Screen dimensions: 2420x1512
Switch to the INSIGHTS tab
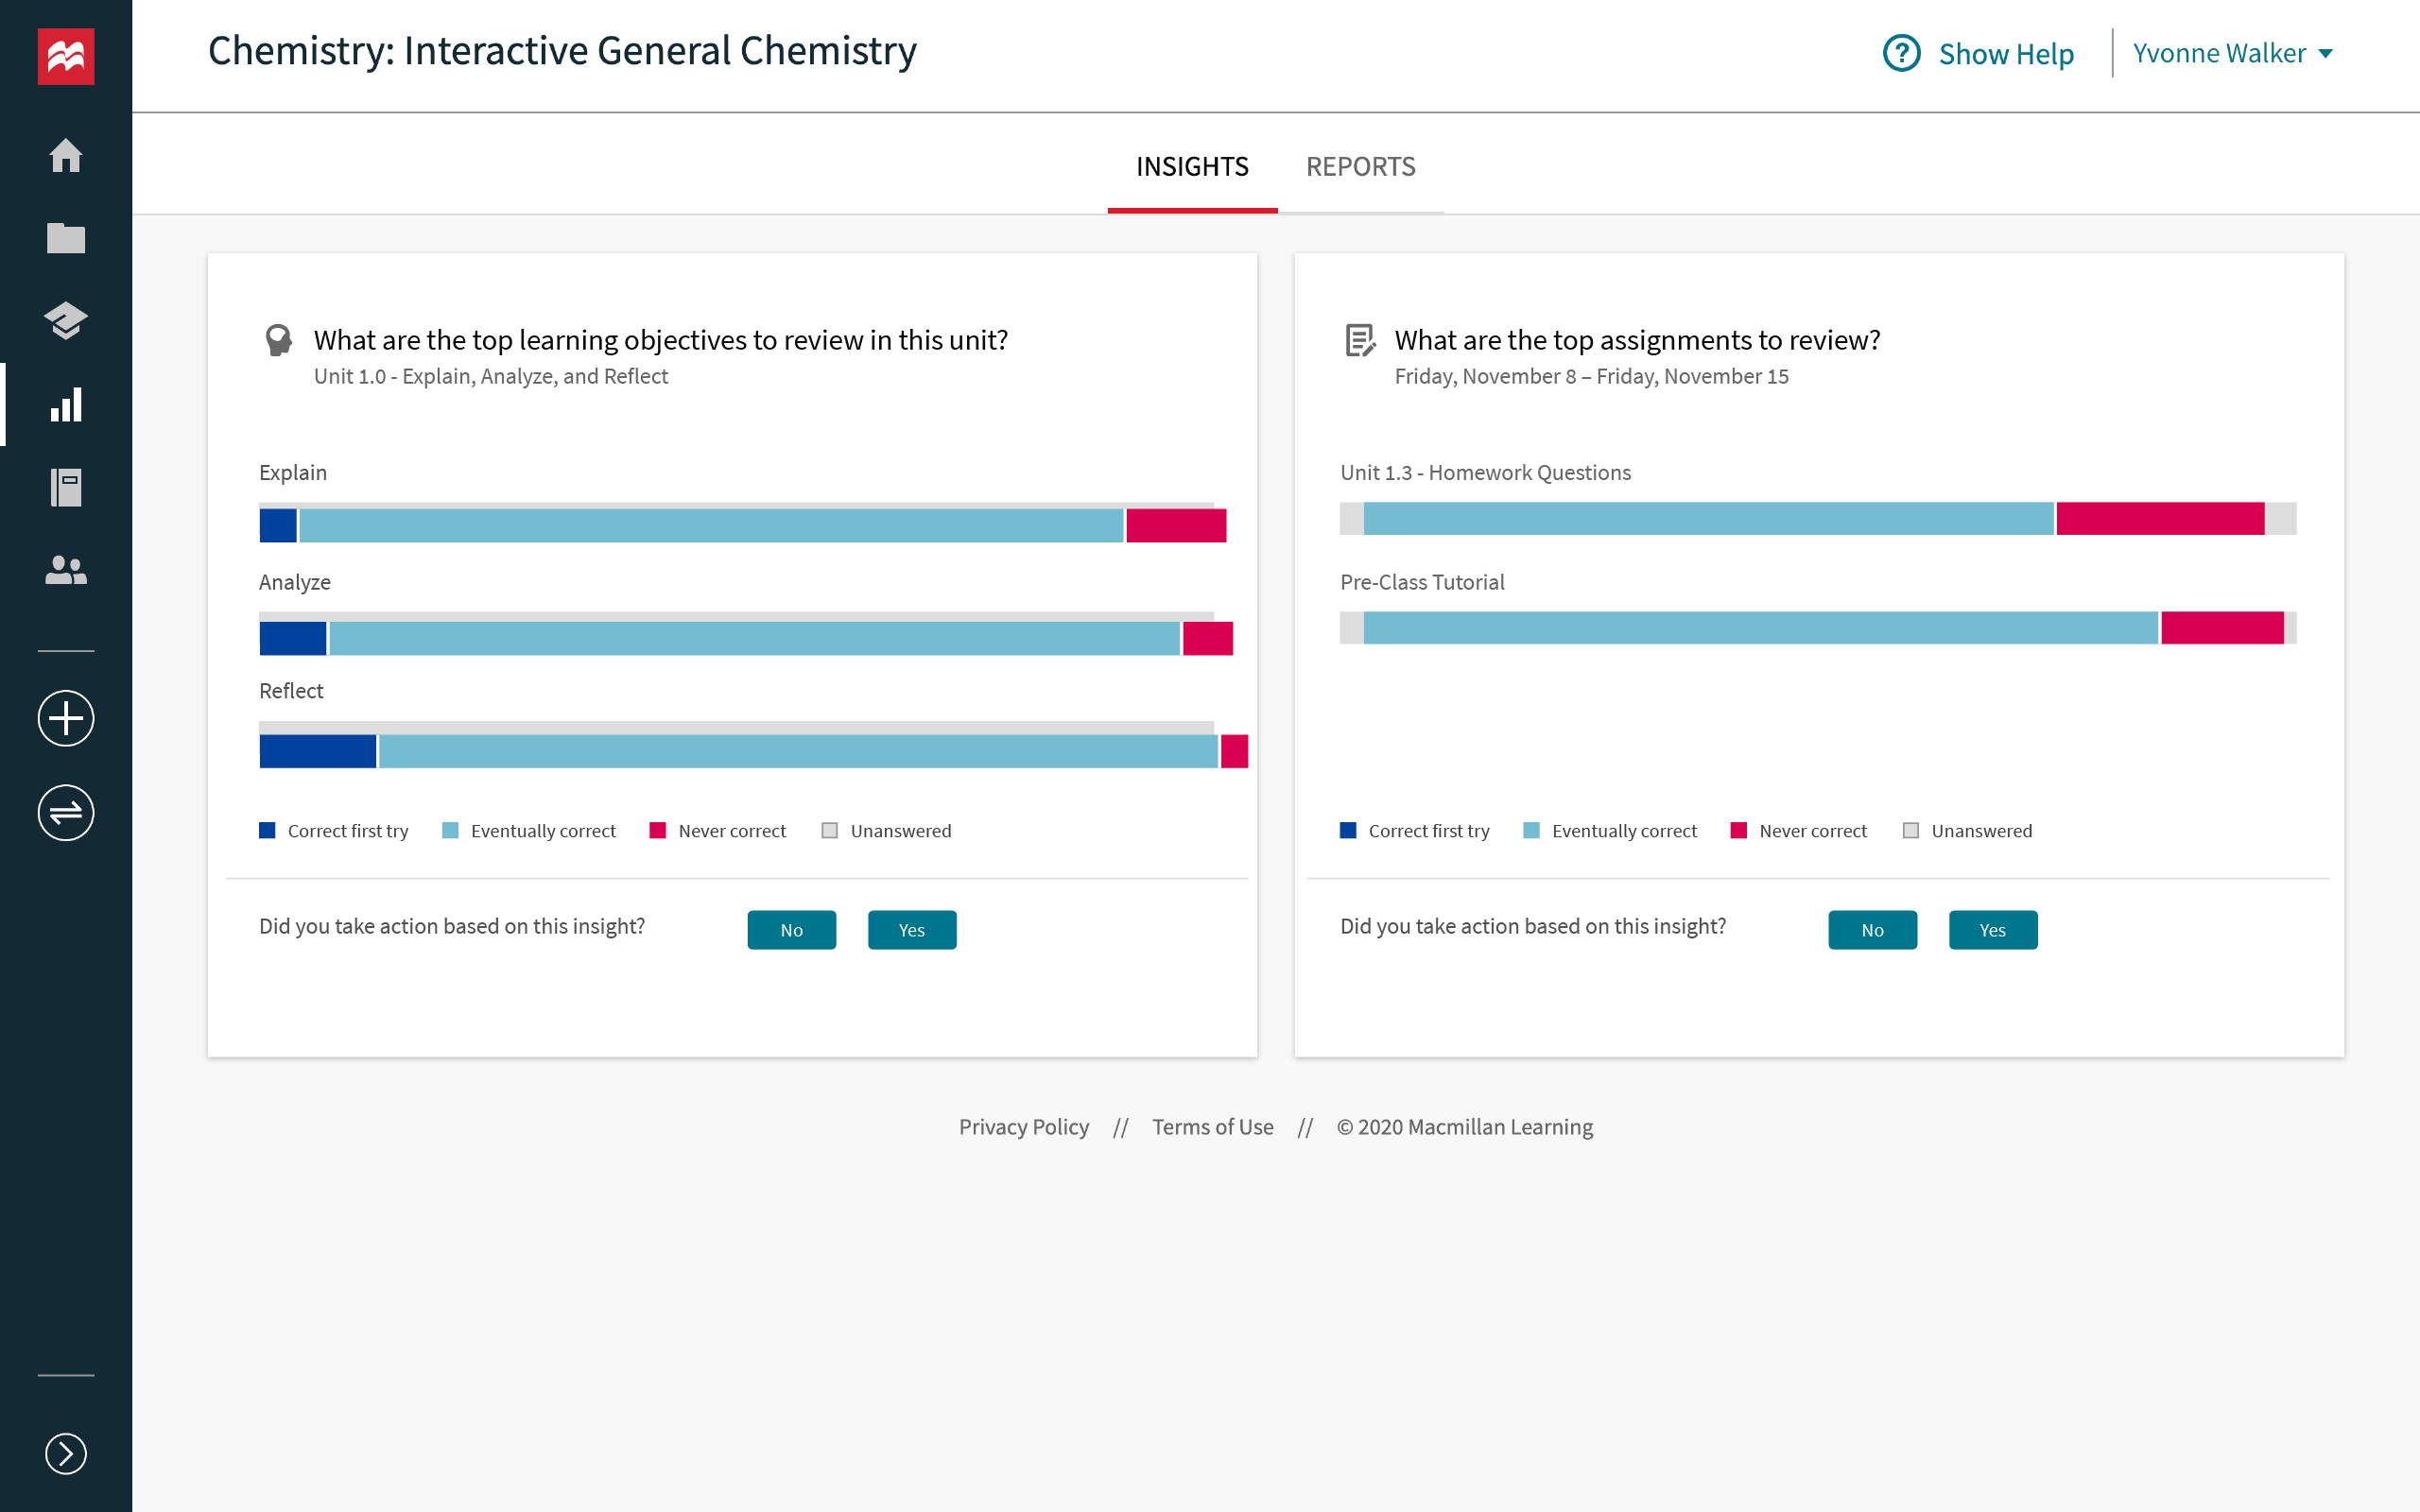point(1192,166)
